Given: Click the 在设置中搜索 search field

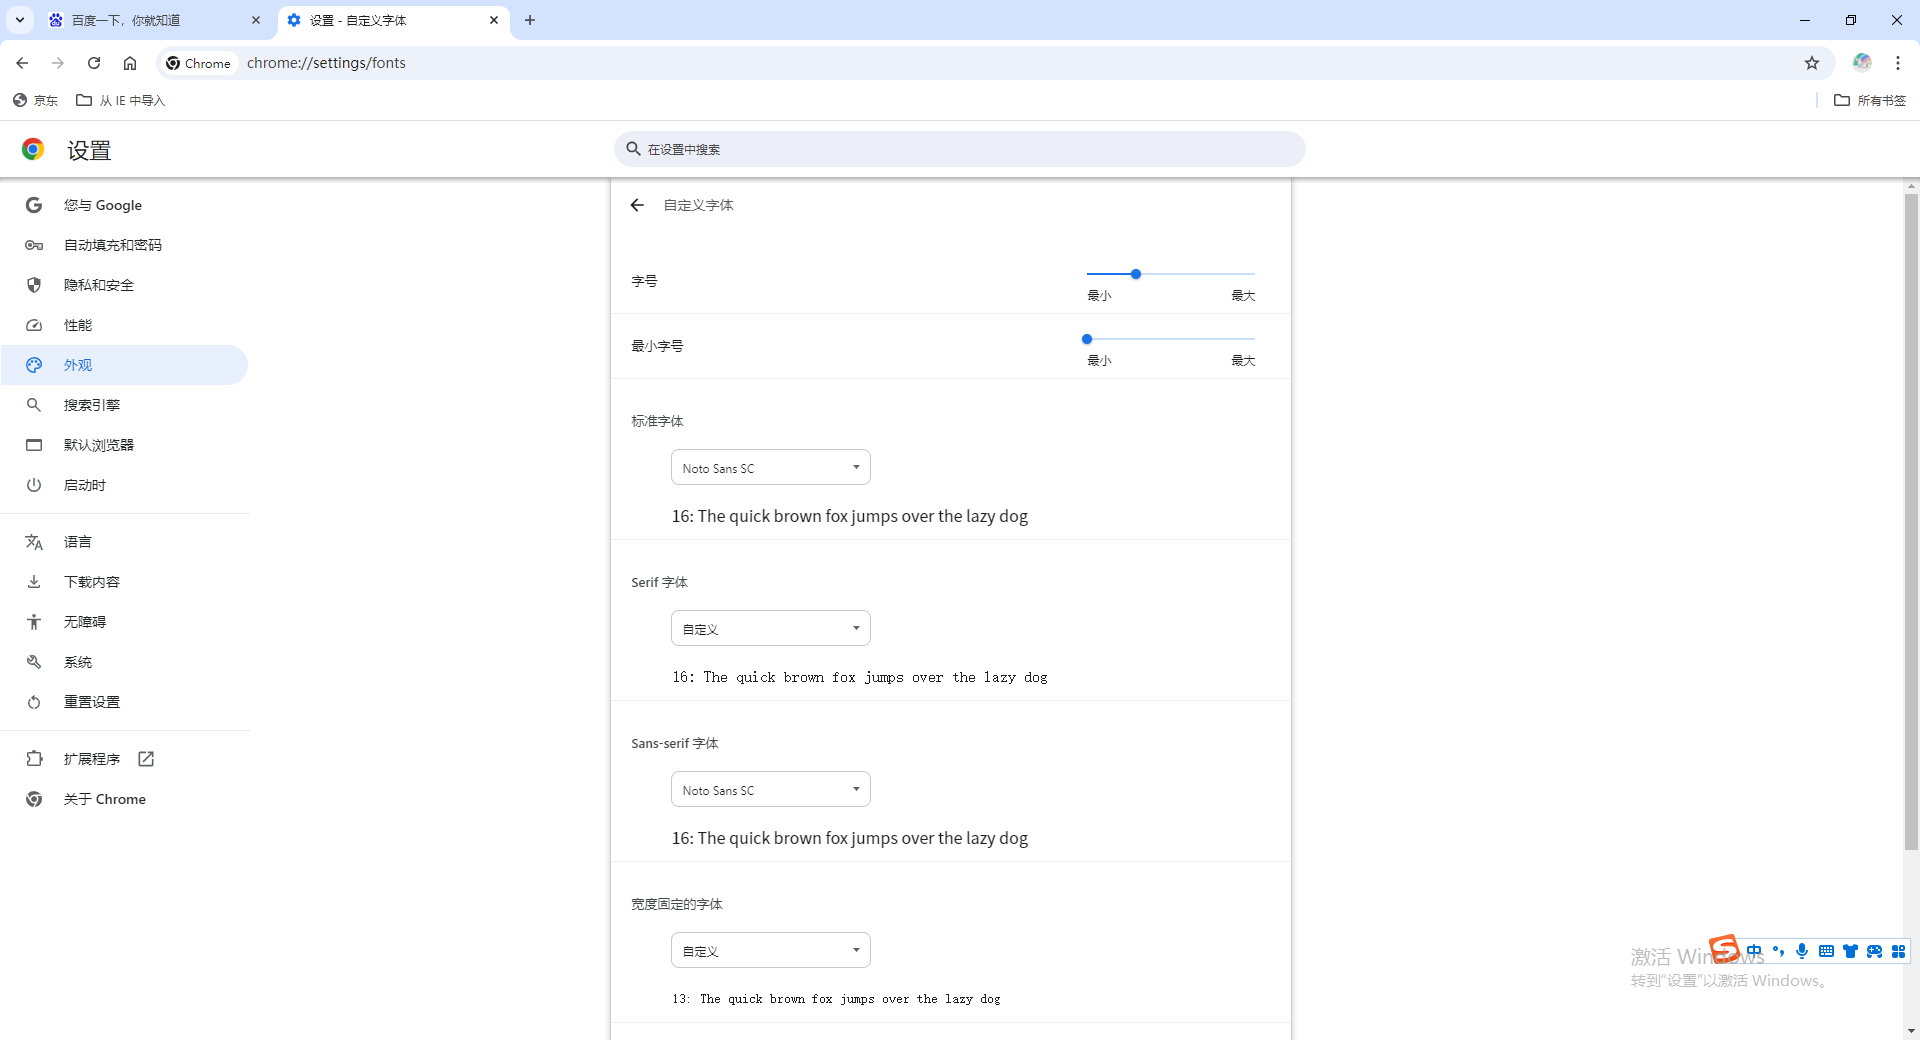Looking at the screenshot, I should click(x=960, y=149).
